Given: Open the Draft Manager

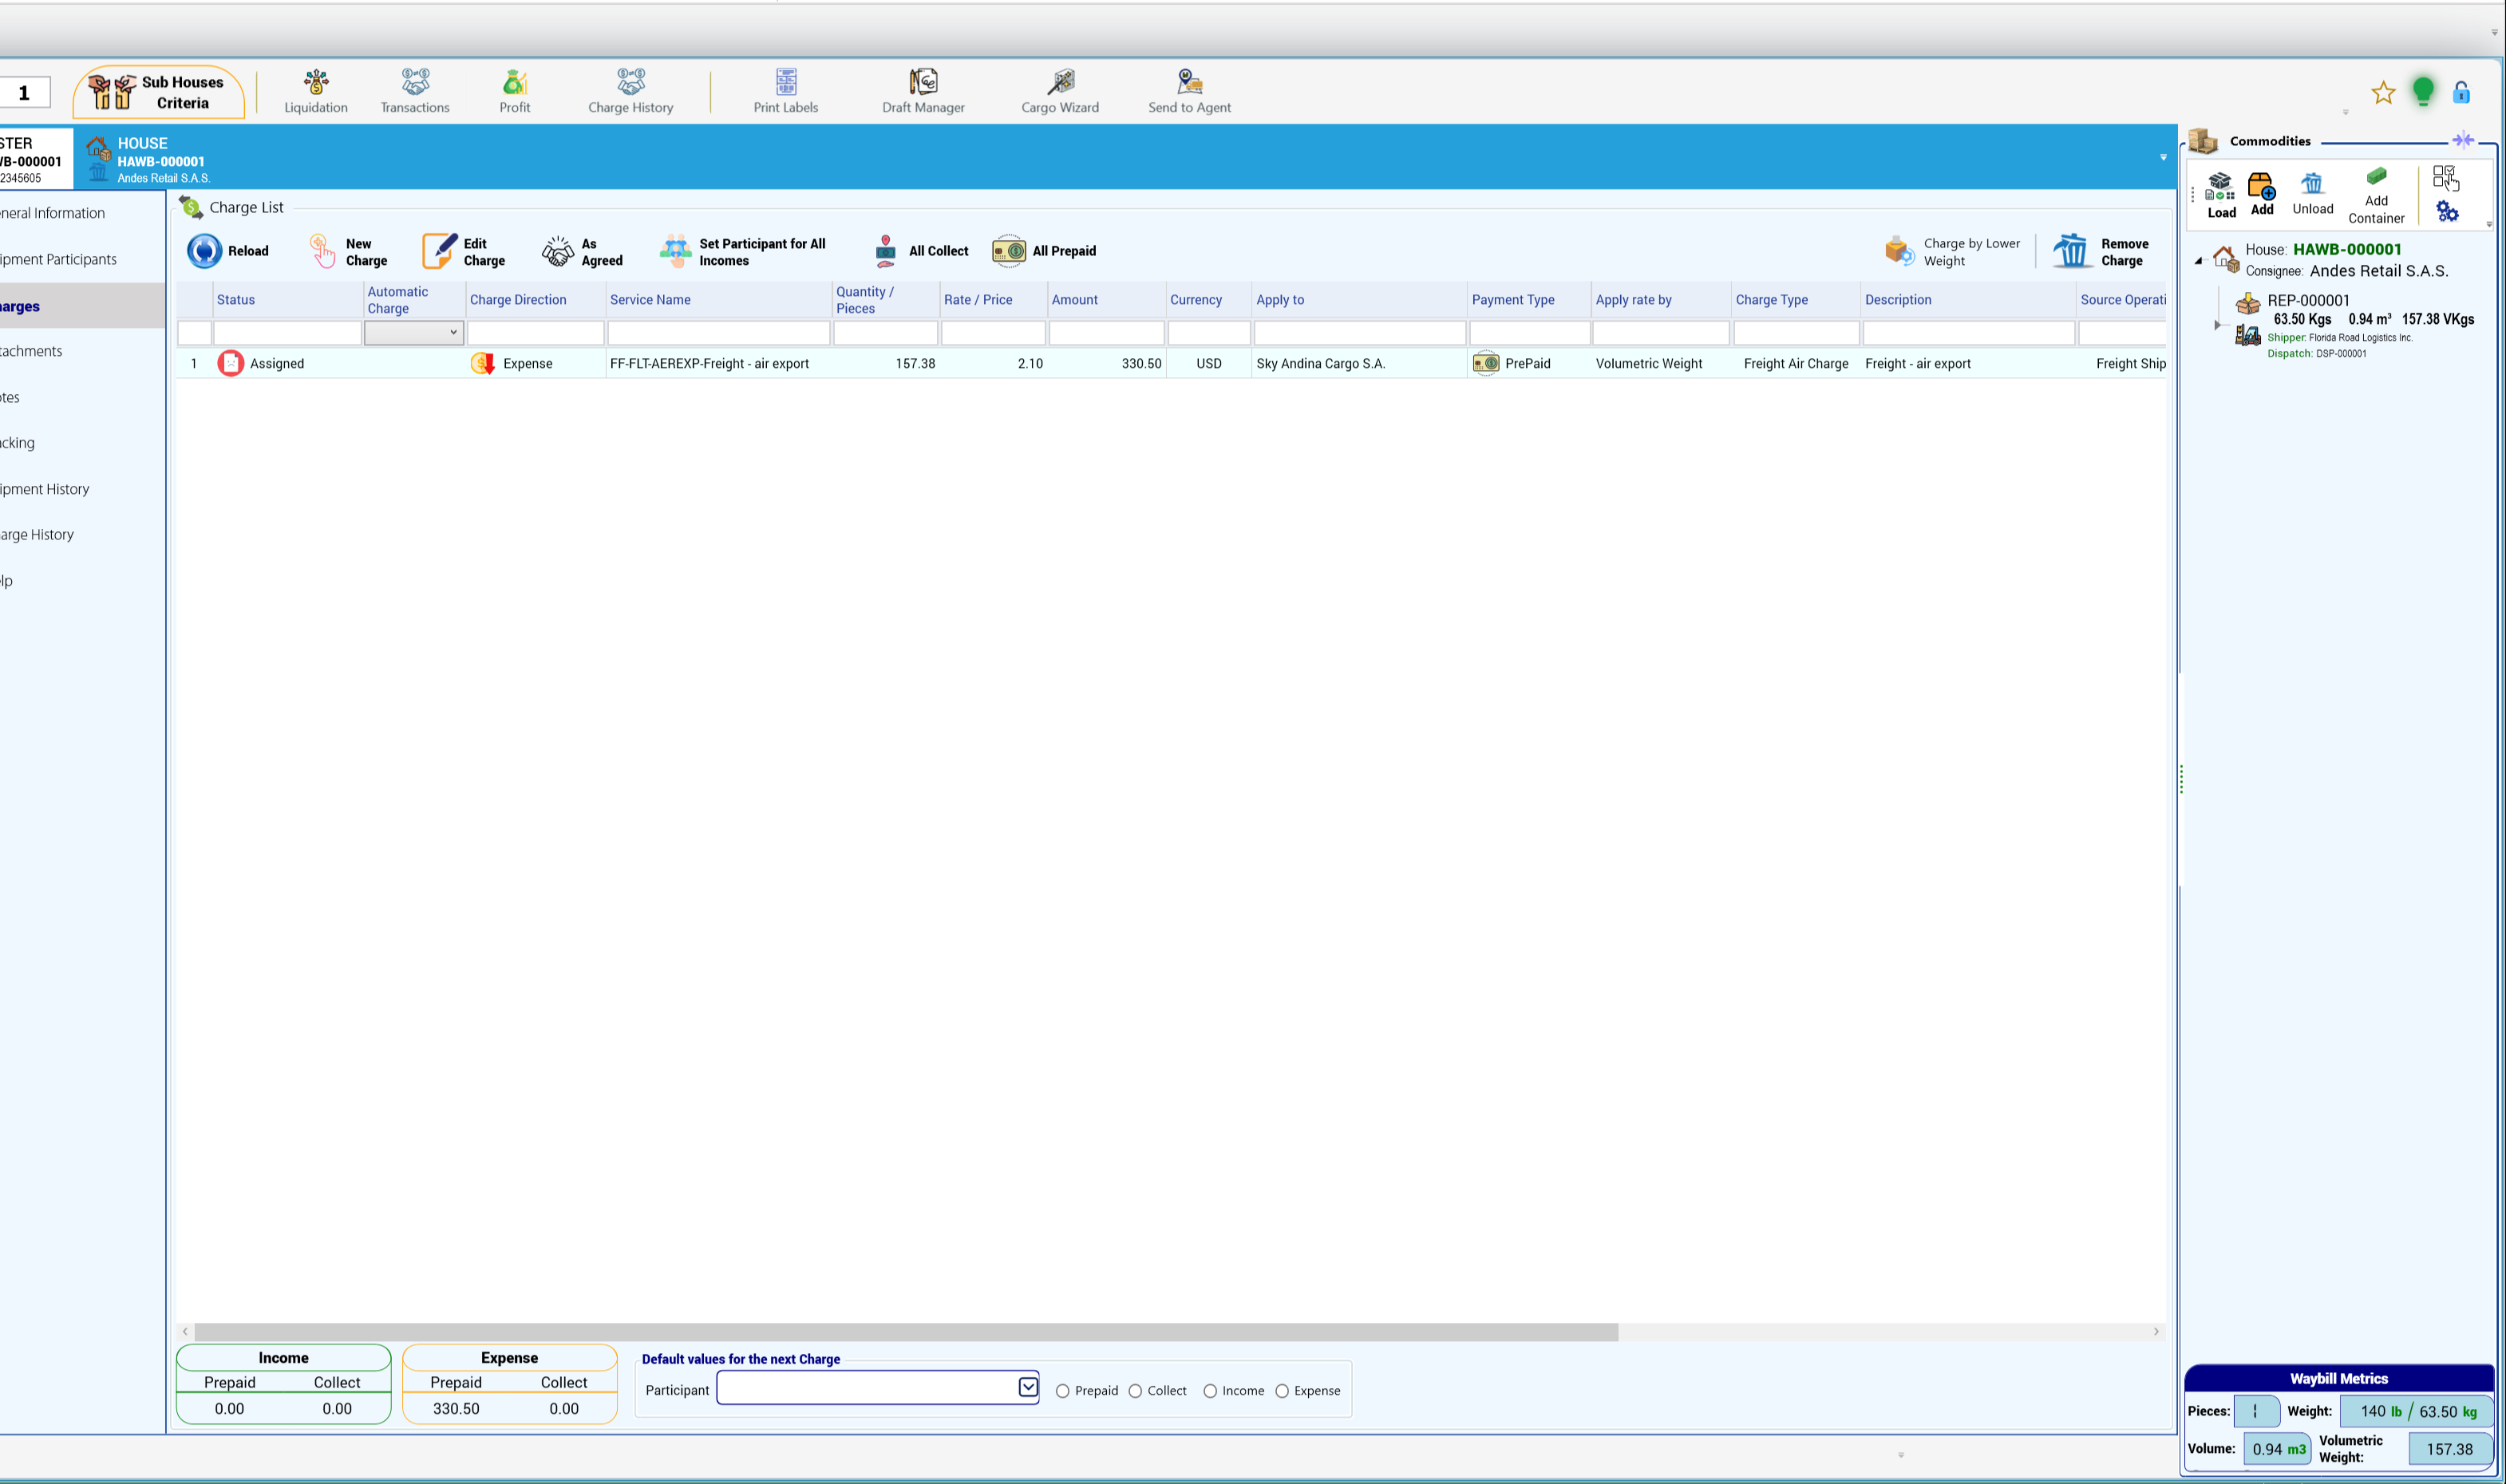Looking at the screenshot, I should pos(923,91).
